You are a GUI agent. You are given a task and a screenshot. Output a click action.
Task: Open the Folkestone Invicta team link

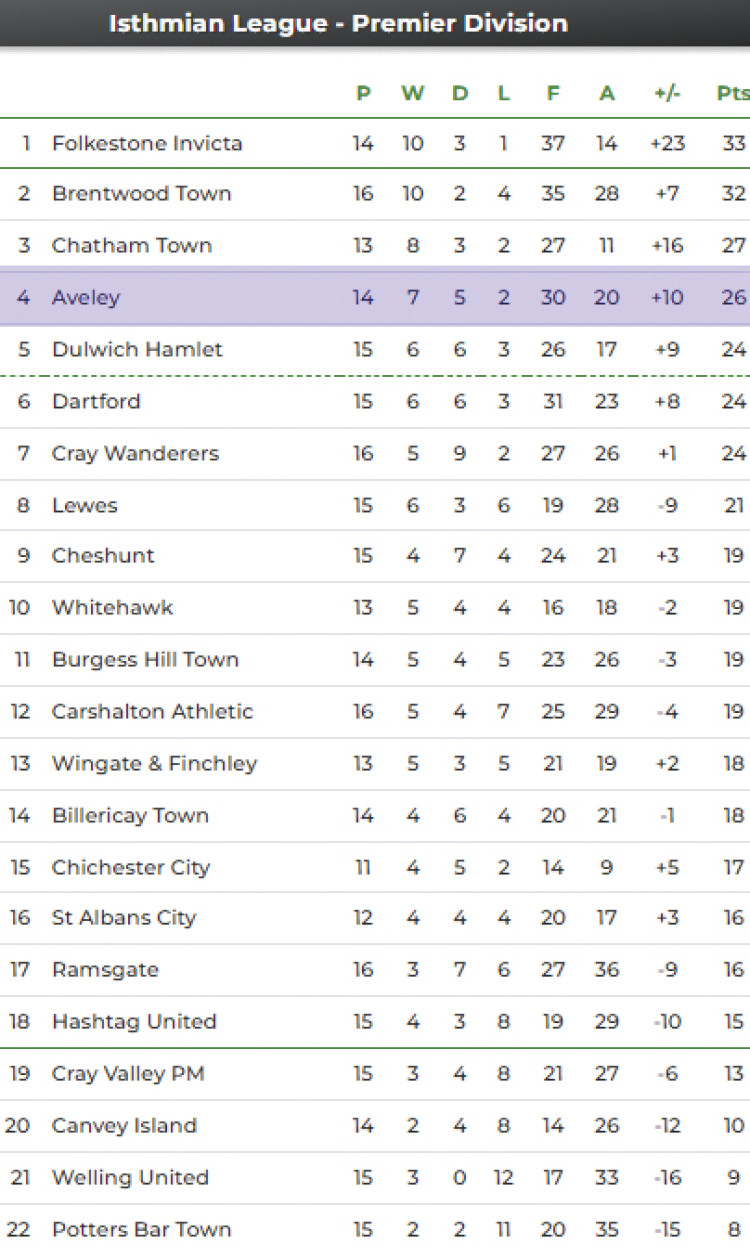pyautogui.click(x=147, y=143)
